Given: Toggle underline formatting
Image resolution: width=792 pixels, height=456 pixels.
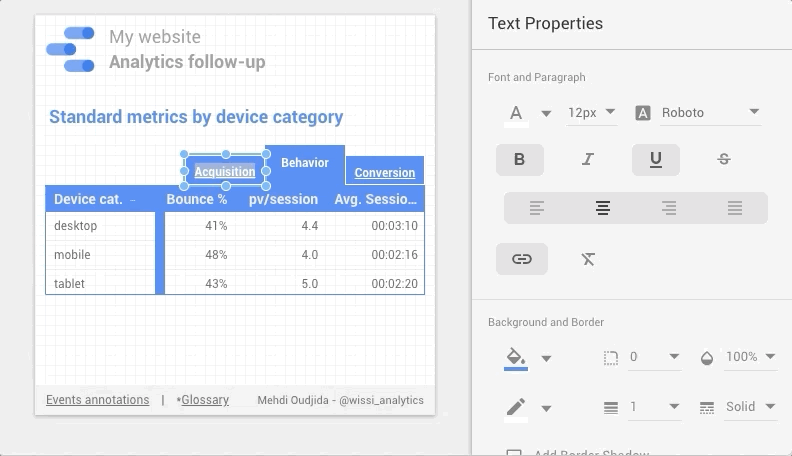Looking at the screenshot, I should pyautogui.click(x=656, y=160).
